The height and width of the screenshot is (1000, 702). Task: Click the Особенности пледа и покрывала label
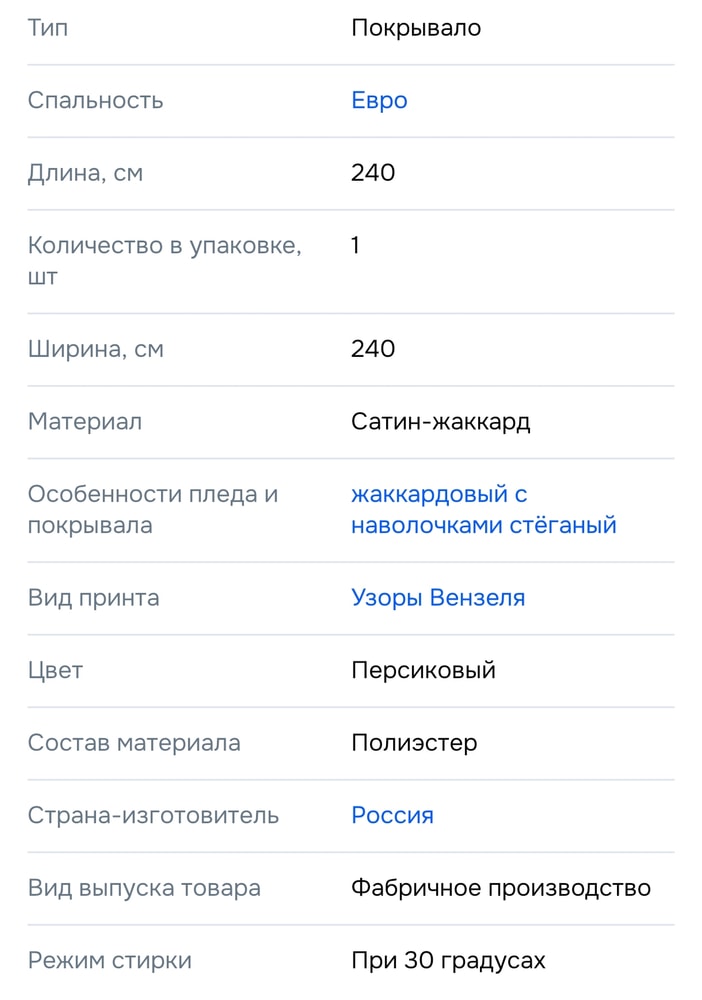(153, 510)
